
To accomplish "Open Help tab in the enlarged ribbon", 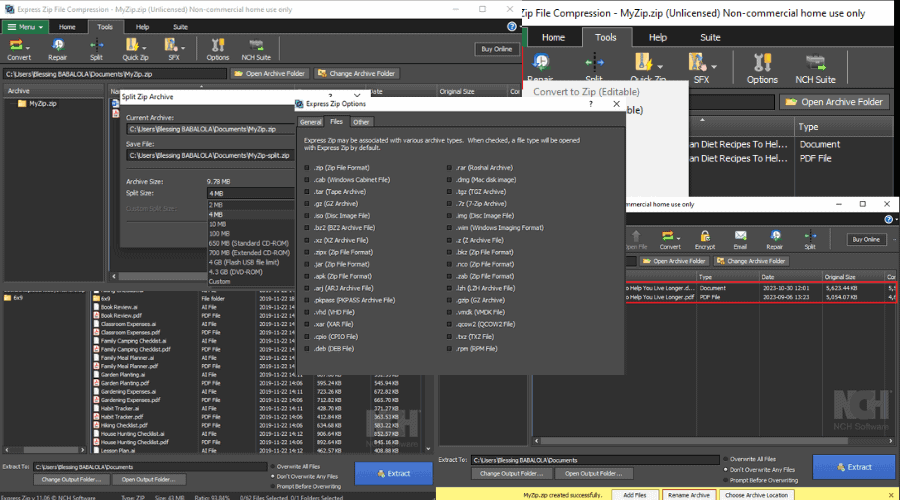I will [658, 37].
